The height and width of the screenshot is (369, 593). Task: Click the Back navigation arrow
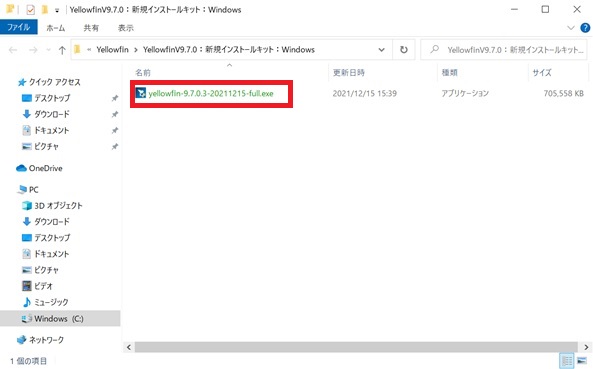(x=13, y=50)
